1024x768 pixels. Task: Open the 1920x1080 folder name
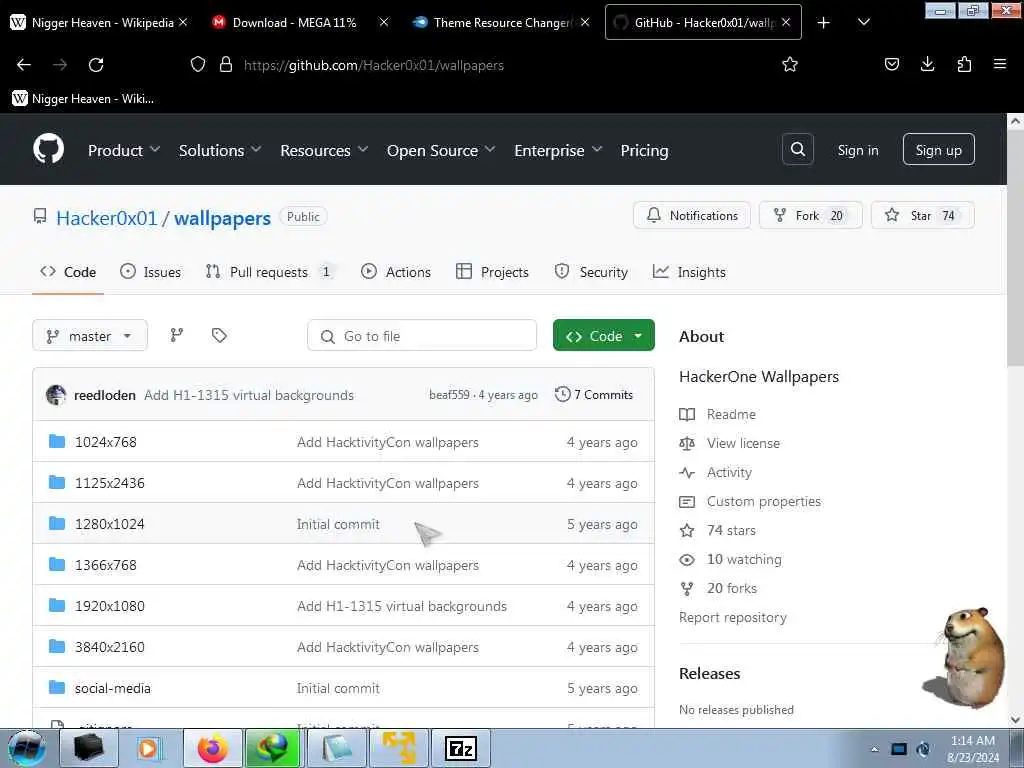(110, 606)
